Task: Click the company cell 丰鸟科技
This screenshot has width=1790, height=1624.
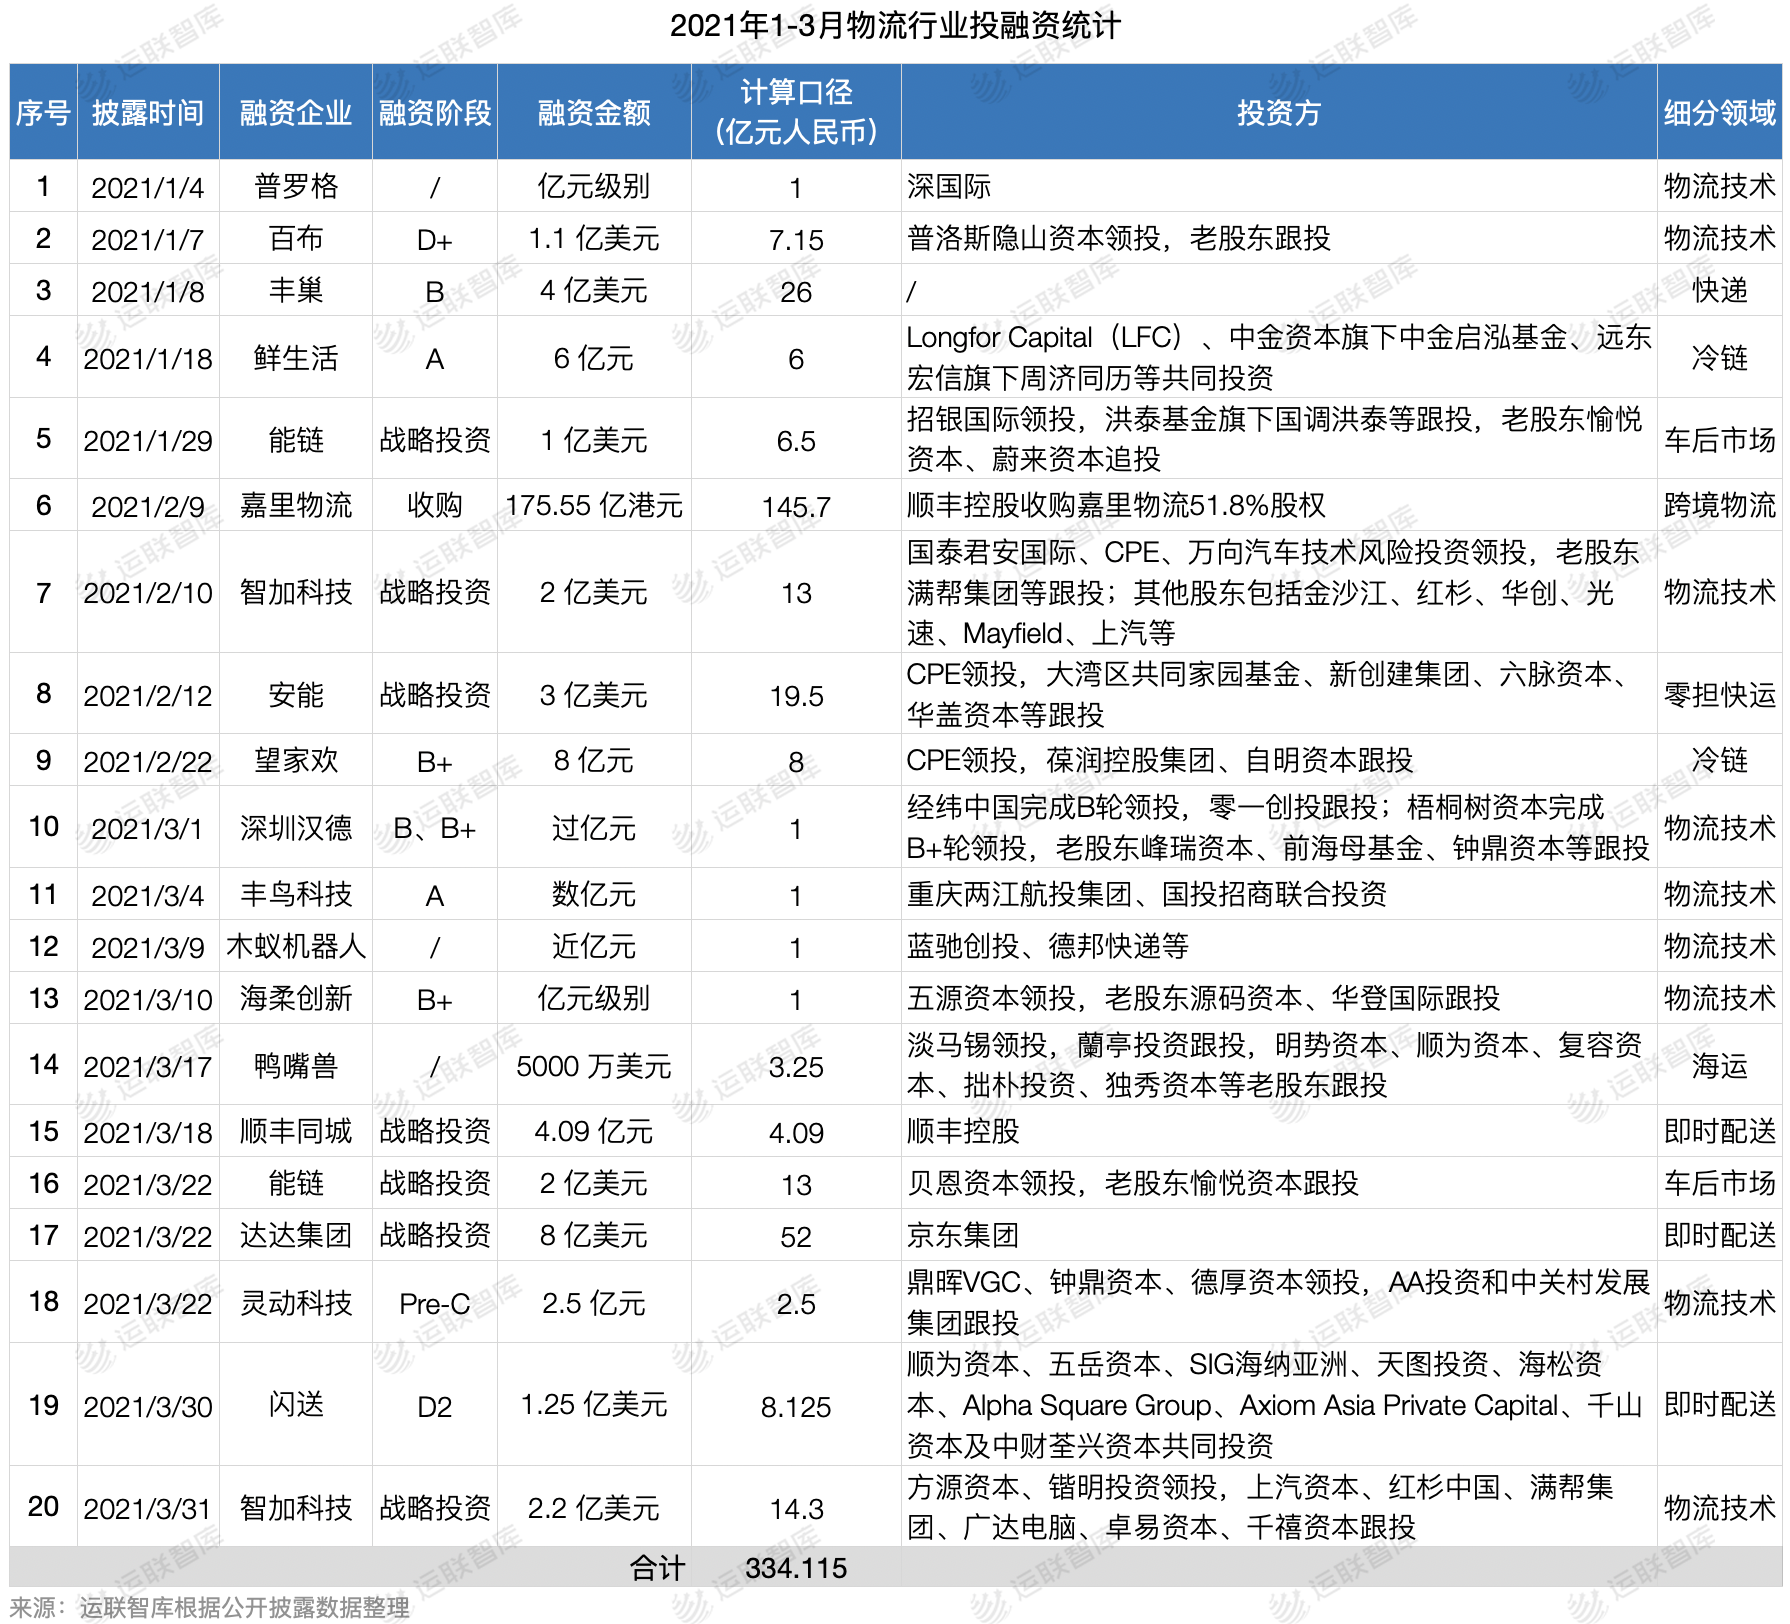Action: click(x=296, y=895)
